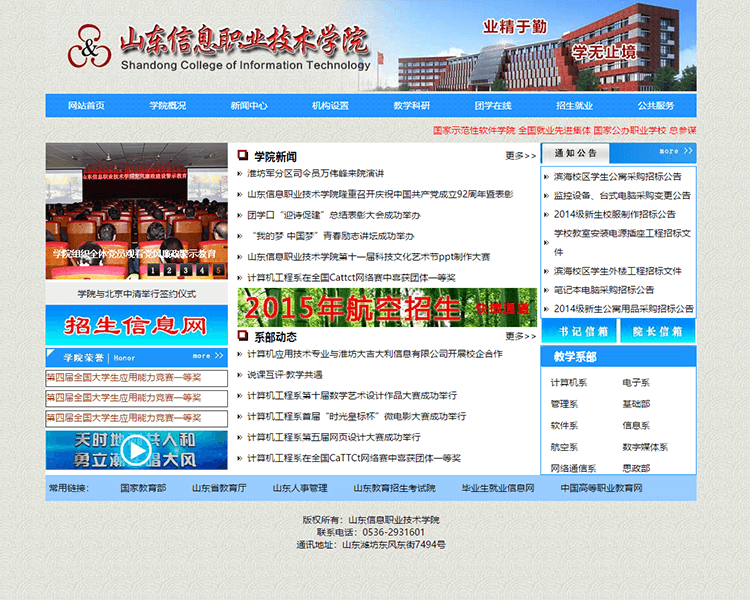Image resolution: width=750 pixels, height=600 pixels.
Task: Open 机构设置 menu item
Action: (330, 105)
